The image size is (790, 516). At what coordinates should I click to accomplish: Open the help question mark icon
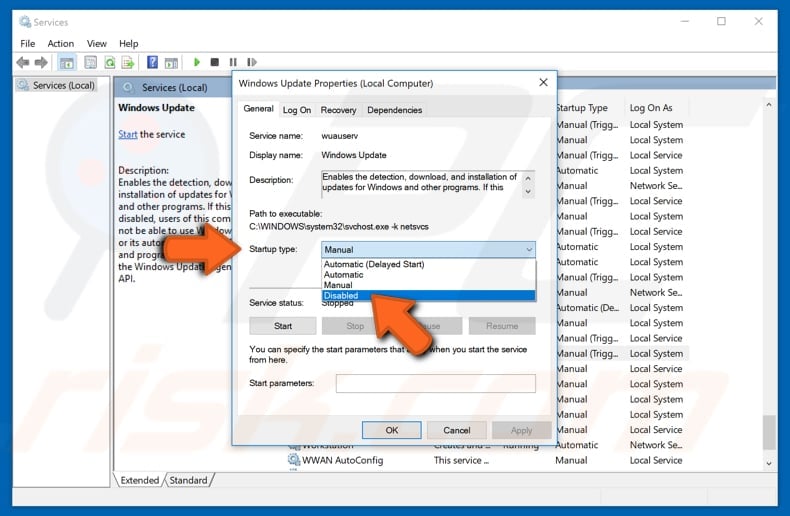click(x=152, y=62)
